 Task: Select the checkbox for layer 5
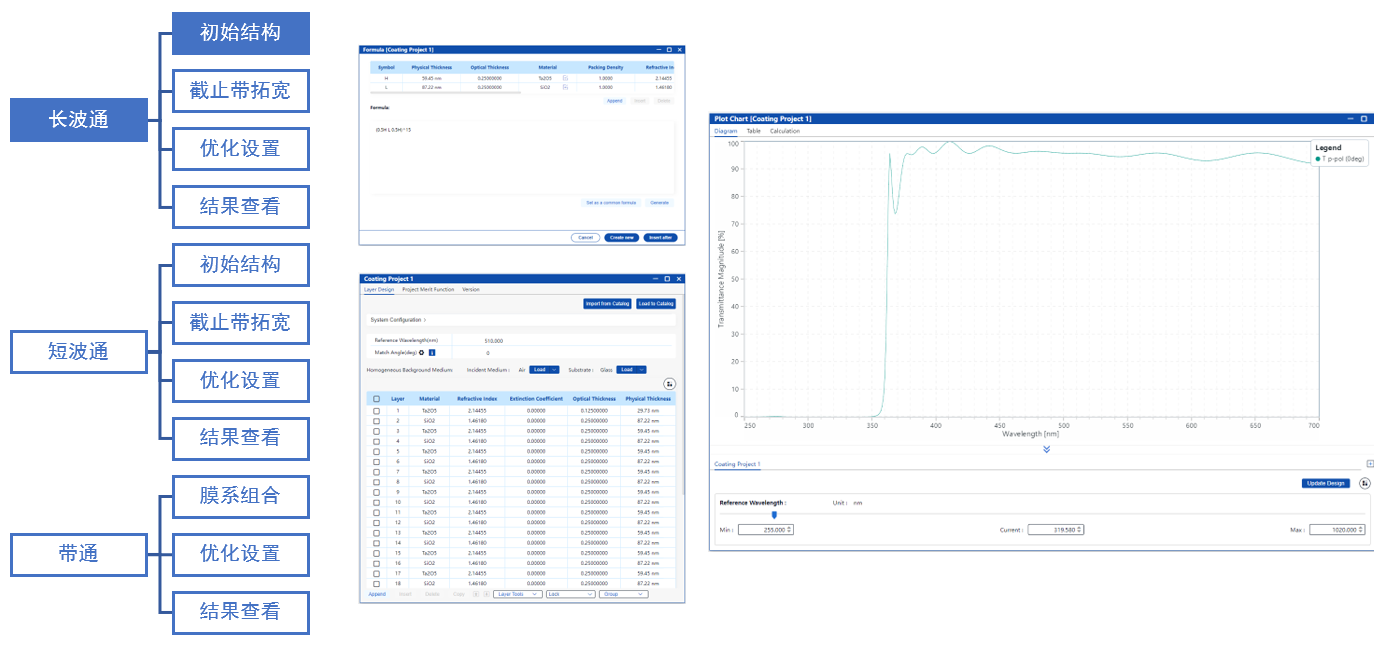(376, 451)
